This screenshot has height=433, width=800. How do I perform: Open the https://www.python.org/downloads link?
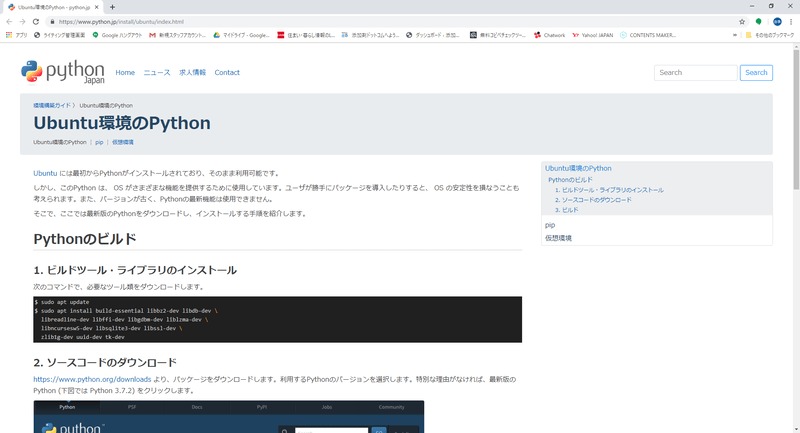92,379
